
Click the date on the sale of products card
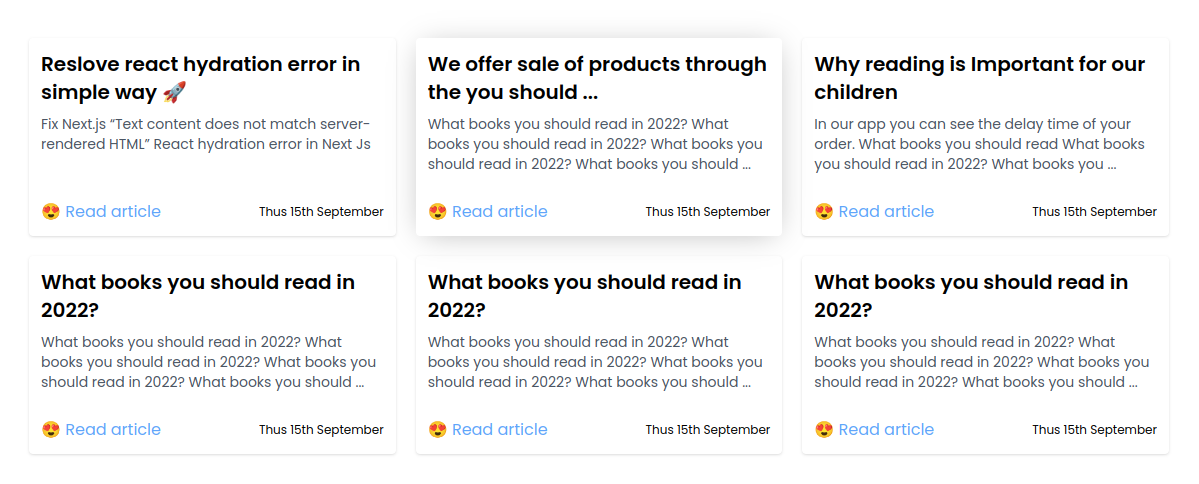pos(707,212)
